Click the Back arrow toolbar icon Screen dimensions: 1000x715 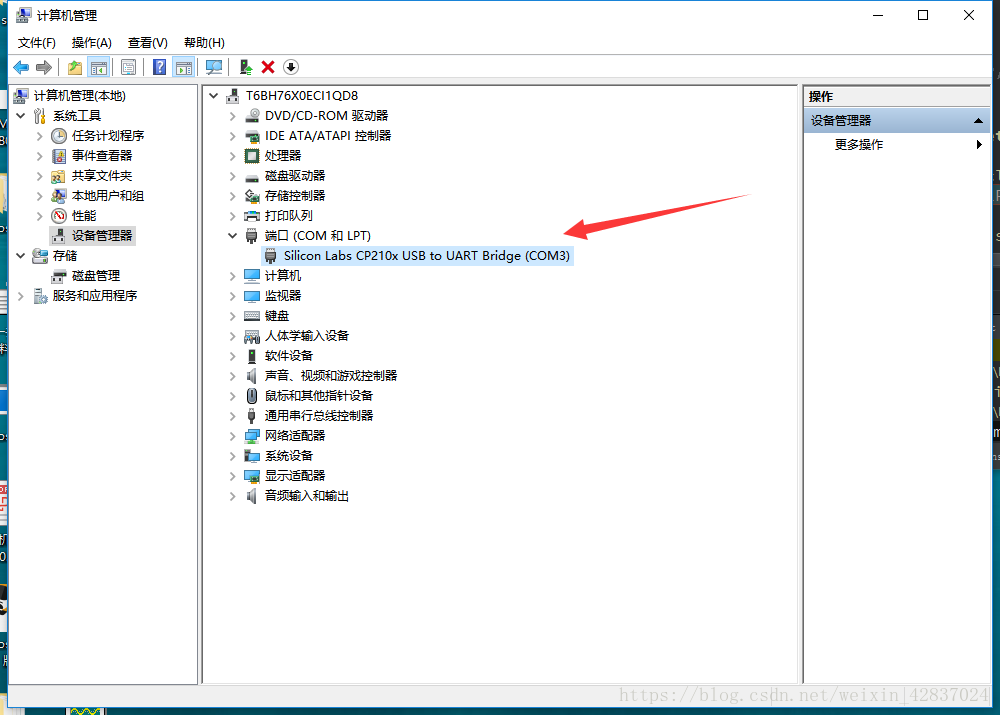(x=21, y=67)
